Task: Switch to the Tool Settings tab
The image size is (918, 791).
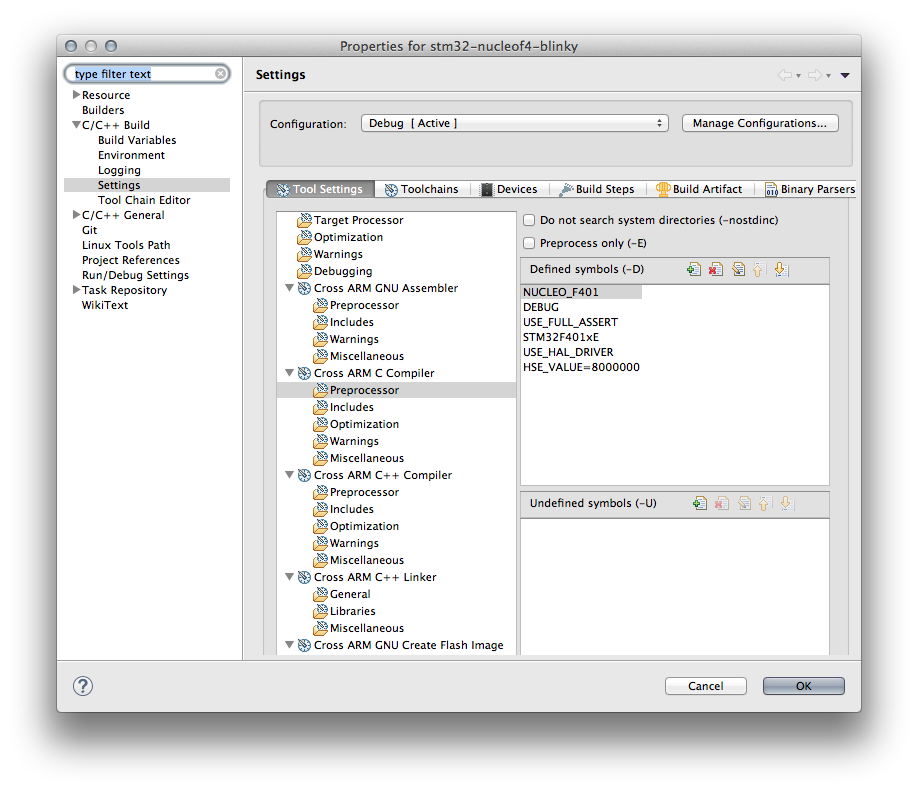Action: [x=320, y=189]
